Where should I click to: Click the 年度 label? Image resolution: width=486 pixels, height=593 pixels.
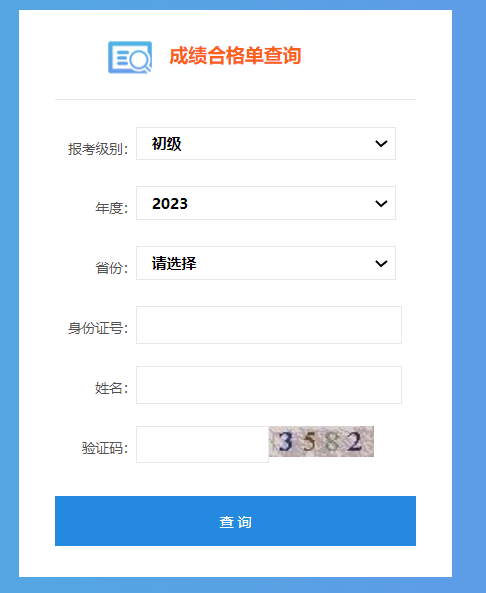[112, 208]
